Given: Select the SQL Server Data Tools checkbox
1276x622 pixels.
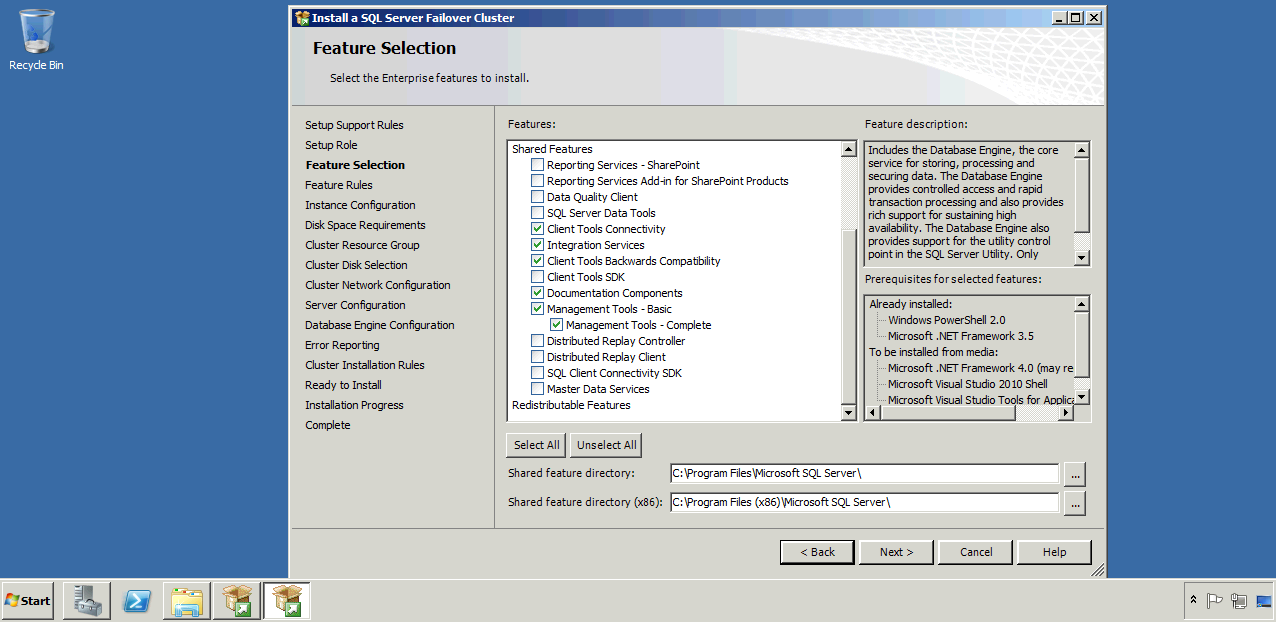Looking at the screenshot, I should 538,213.
